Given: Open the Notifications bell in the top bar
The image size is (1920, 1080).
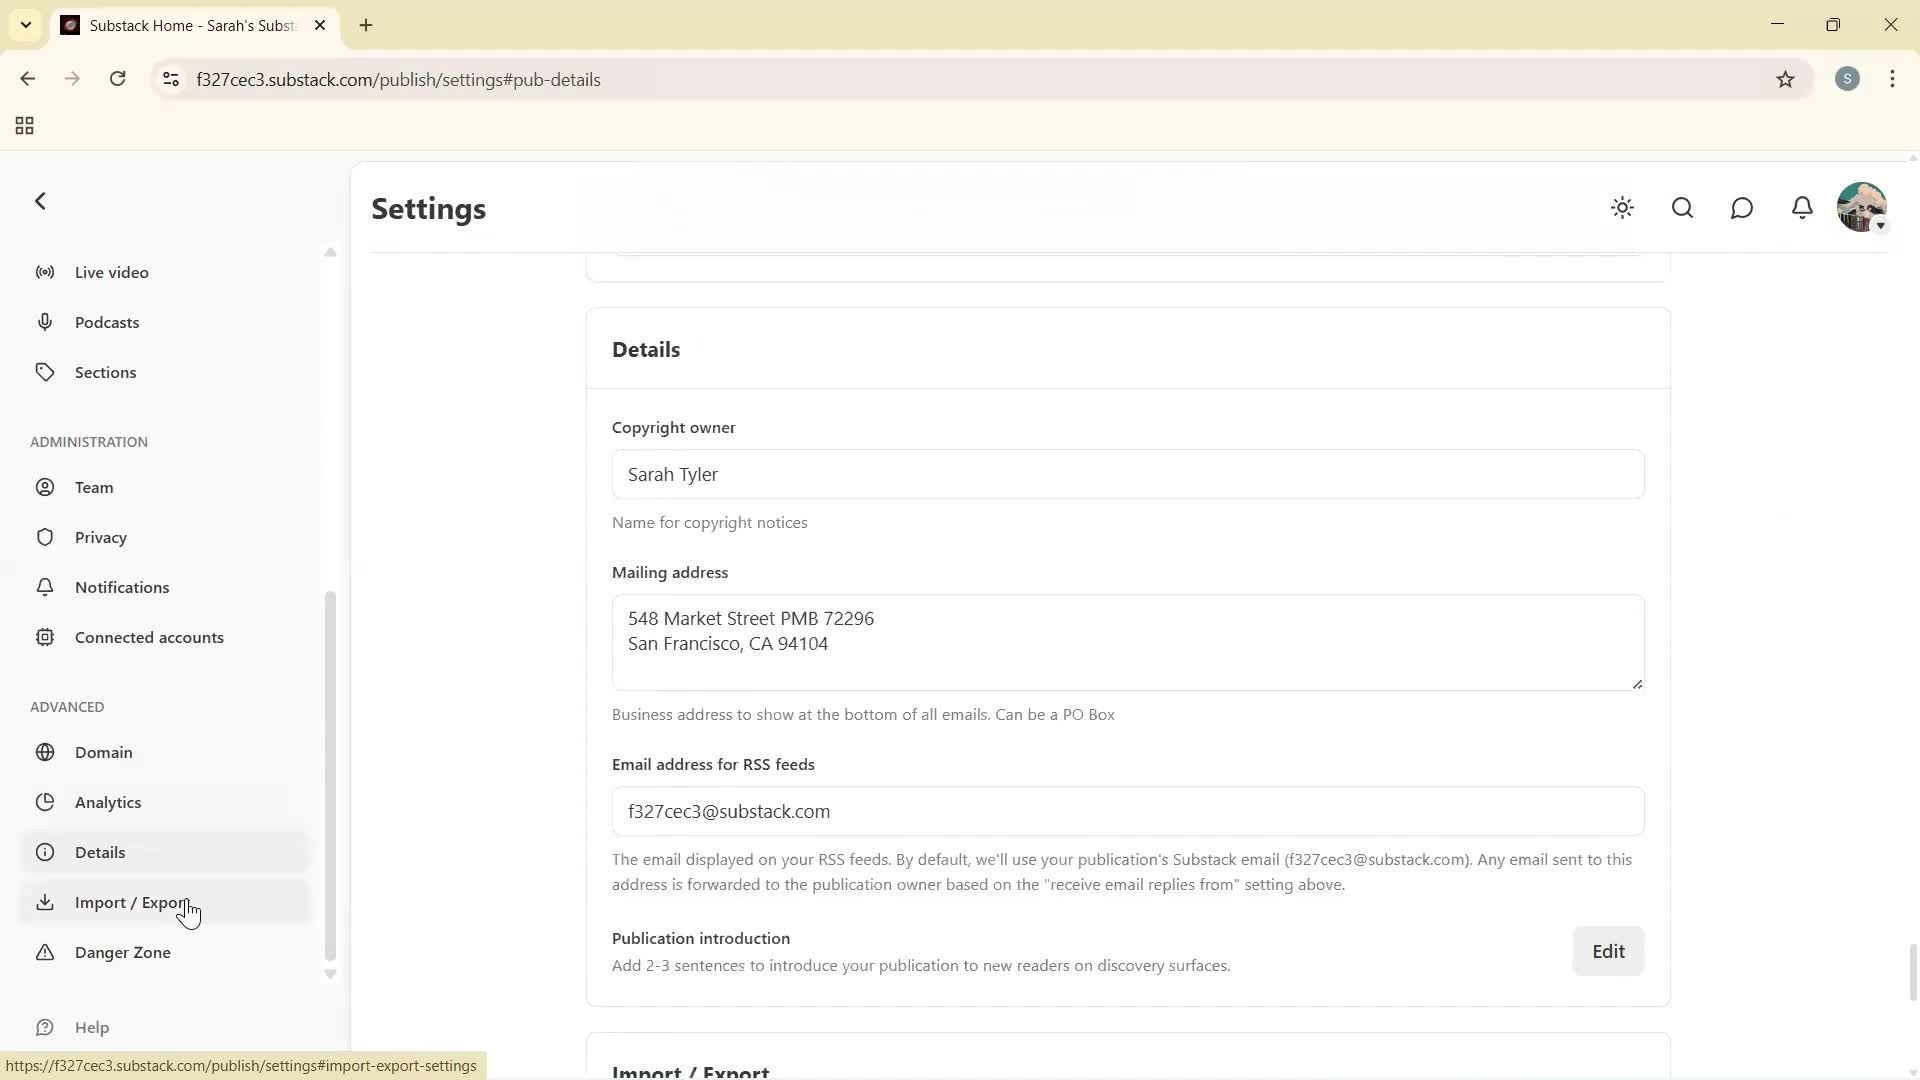Looking at the screenshot, I should click(1802, 207).
